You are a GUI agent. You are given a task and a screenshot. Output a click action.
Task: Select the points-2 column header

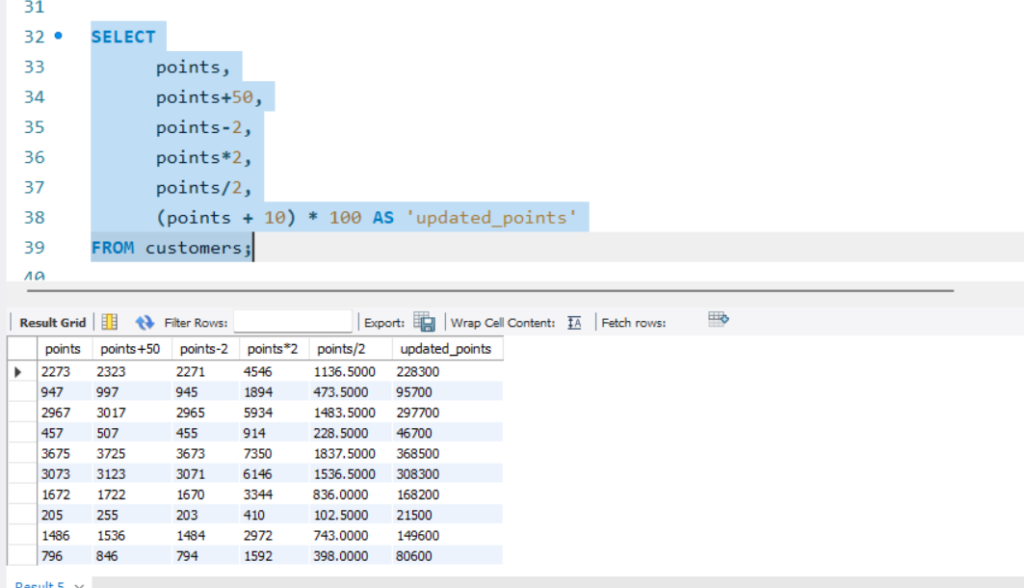click(x=204, y=349)
